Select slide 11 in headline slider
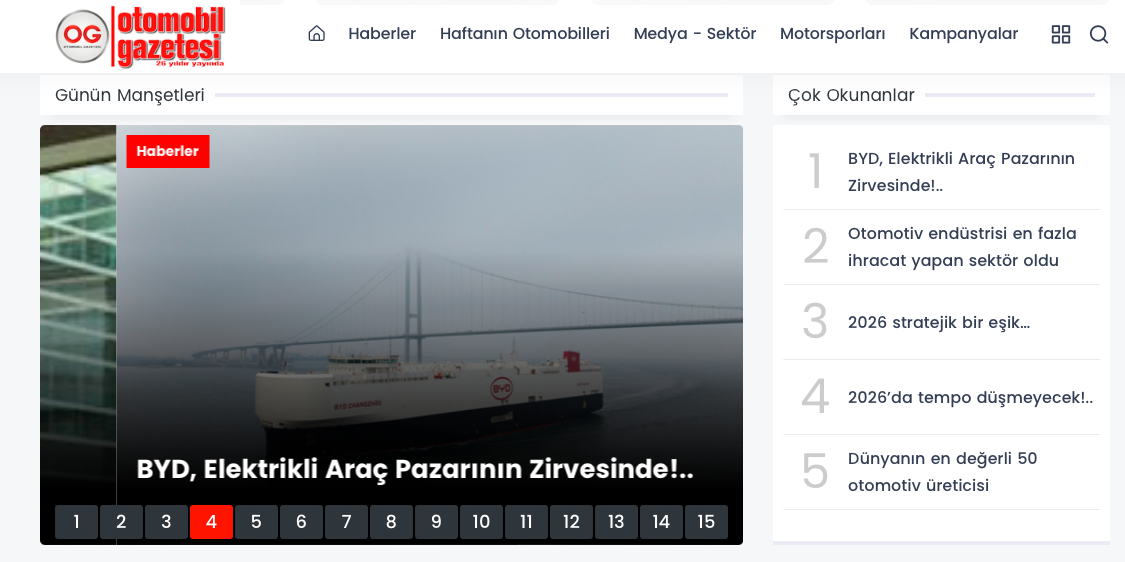The image size is (1125, 562). [527, 522]
